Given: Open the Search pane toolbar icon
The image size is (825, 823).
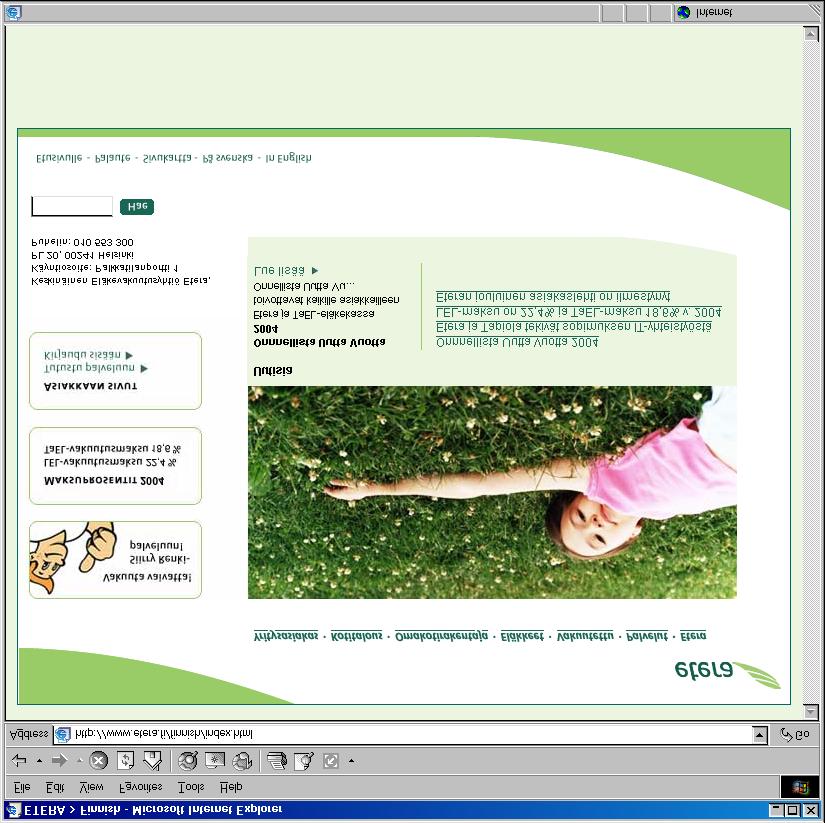Looking at the screenshot, I should click(187, 760).
